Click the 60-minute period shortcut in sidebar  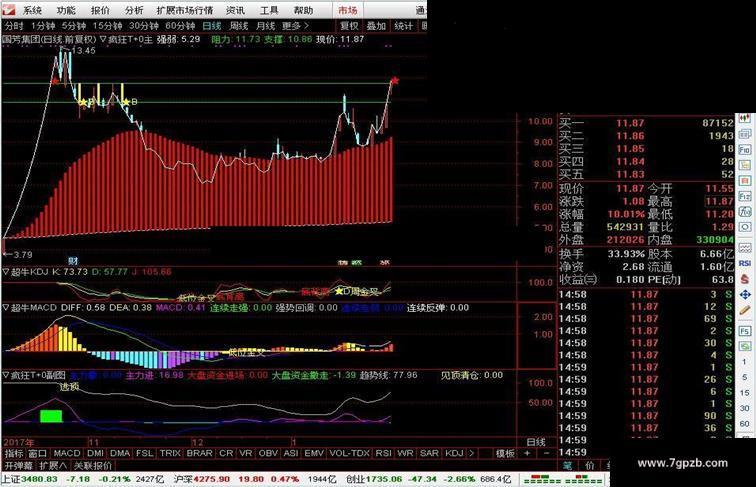click(744, 424)
